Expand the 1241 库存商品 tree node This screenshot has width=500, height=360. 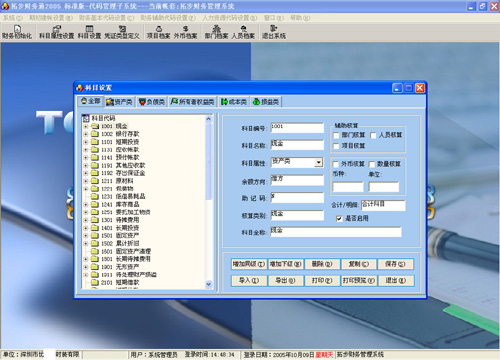click(86, 204)
